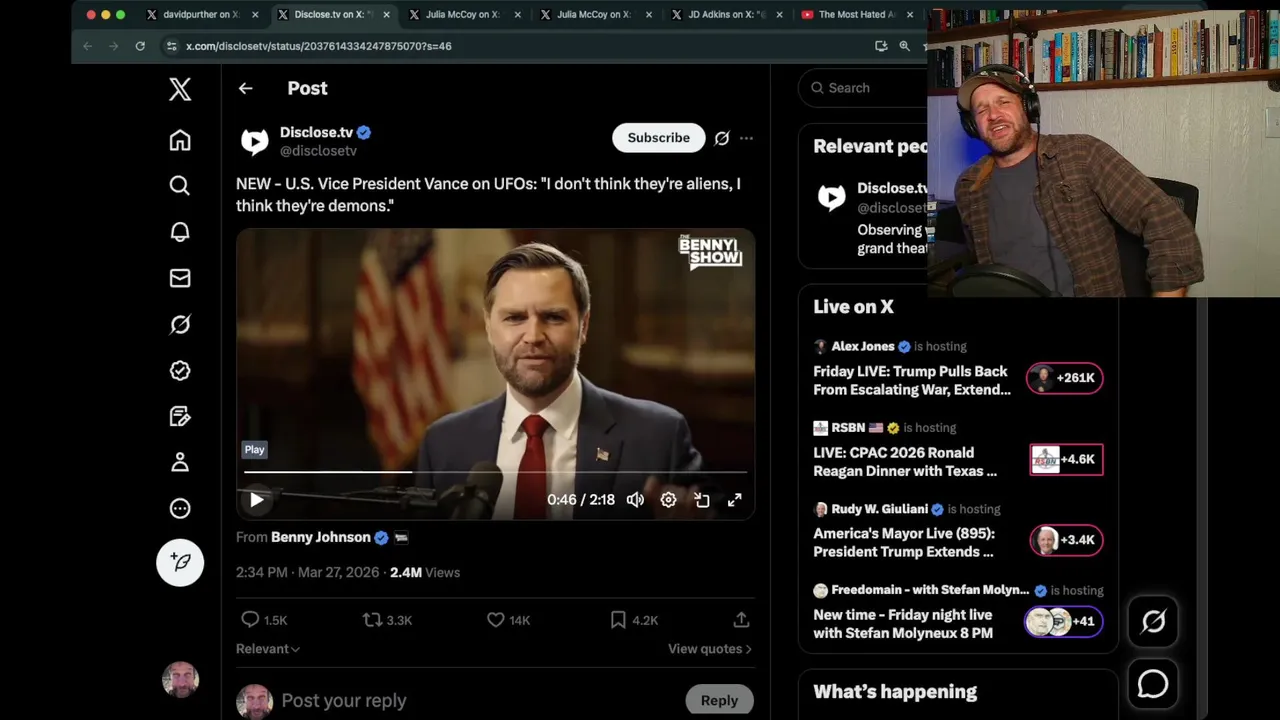Viewport: 1280px width, 720px height.
Task: Click the X logo in sidebar
Action: [180, 89]
